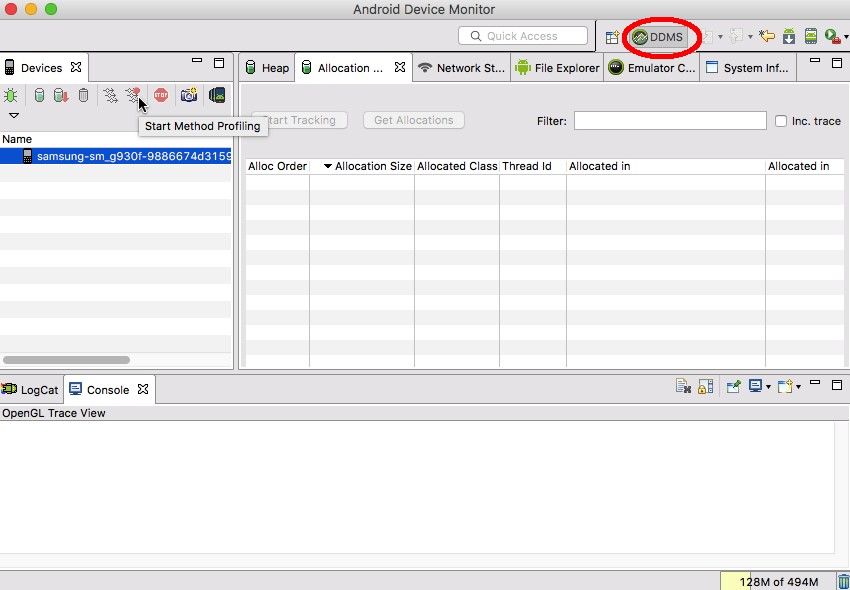Click the heap status 128M of 494M

click(778, 582)
